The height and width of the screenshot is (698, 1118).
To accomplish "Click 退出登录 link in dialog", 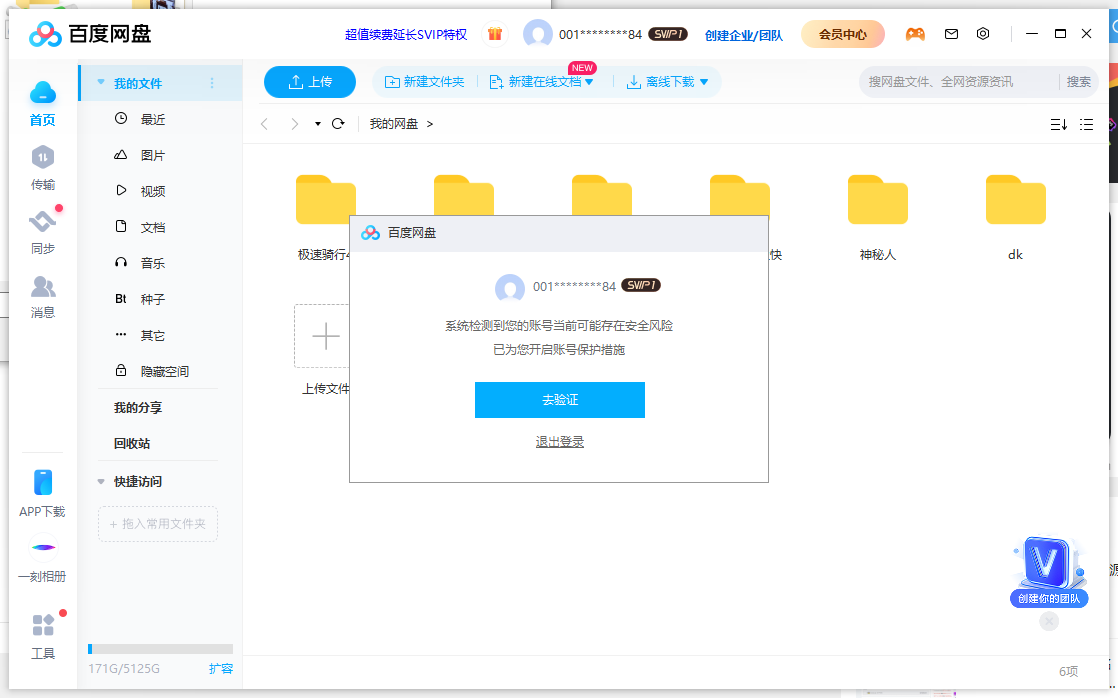I will click(560, 442).
